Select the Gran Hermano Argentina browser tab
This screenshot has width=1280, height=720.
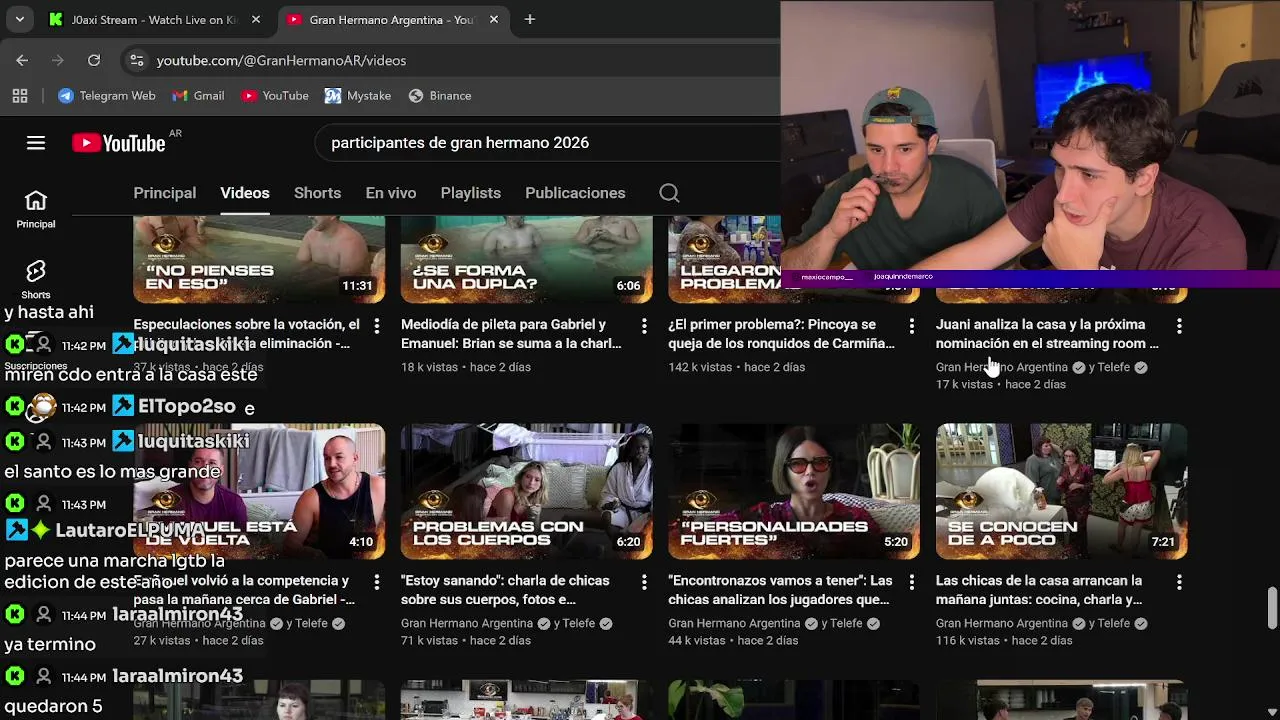tap(391, 19)
